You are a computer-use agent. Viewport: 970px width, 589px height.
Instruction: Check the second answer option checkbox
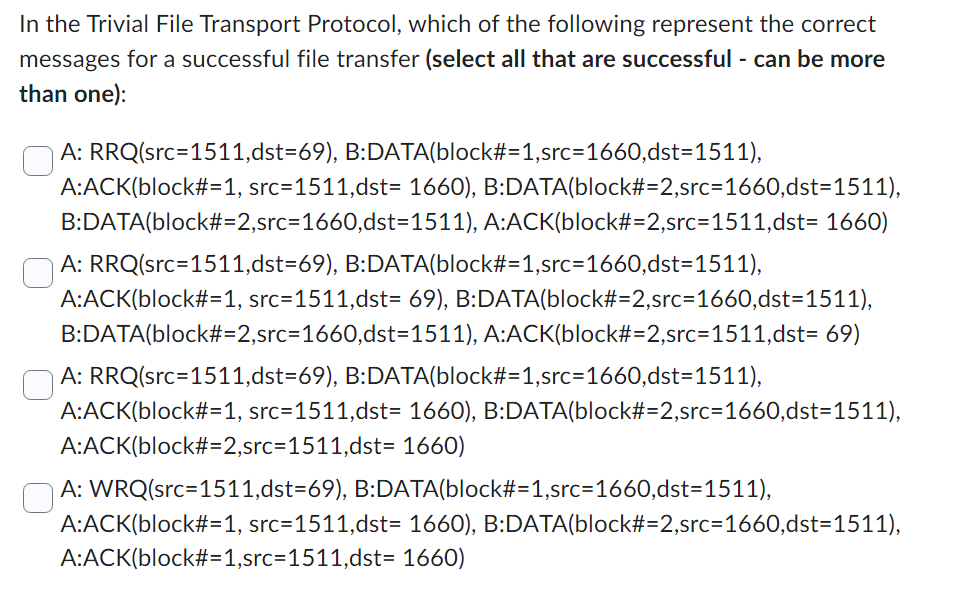(36, 272)
